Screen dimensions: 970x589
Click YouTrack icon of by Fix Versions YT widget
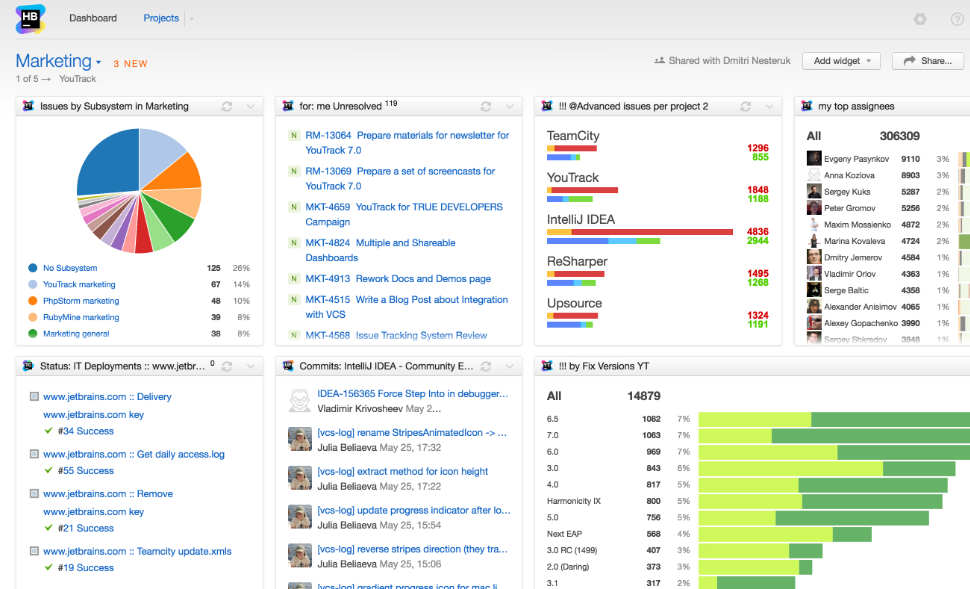pyautogui.click(x=547, y=366)
